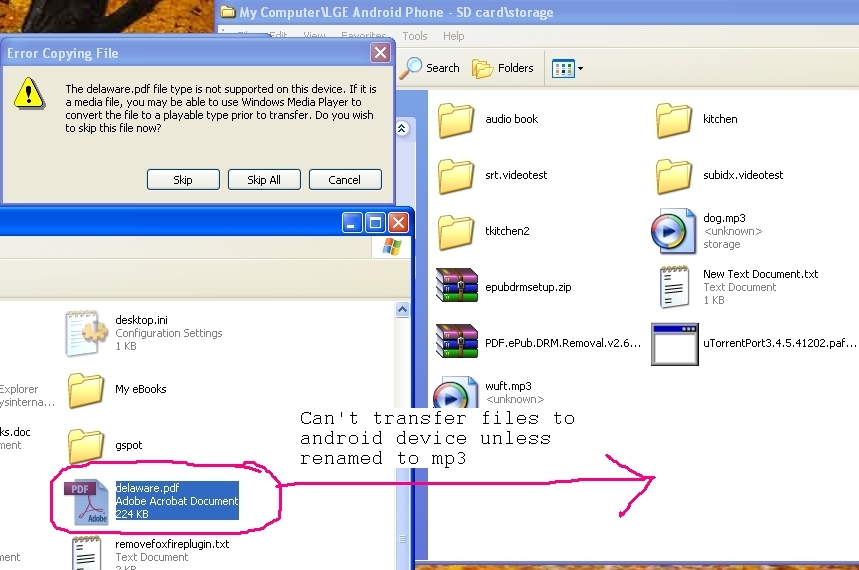Click the Views grid toolbar icon

563,69
